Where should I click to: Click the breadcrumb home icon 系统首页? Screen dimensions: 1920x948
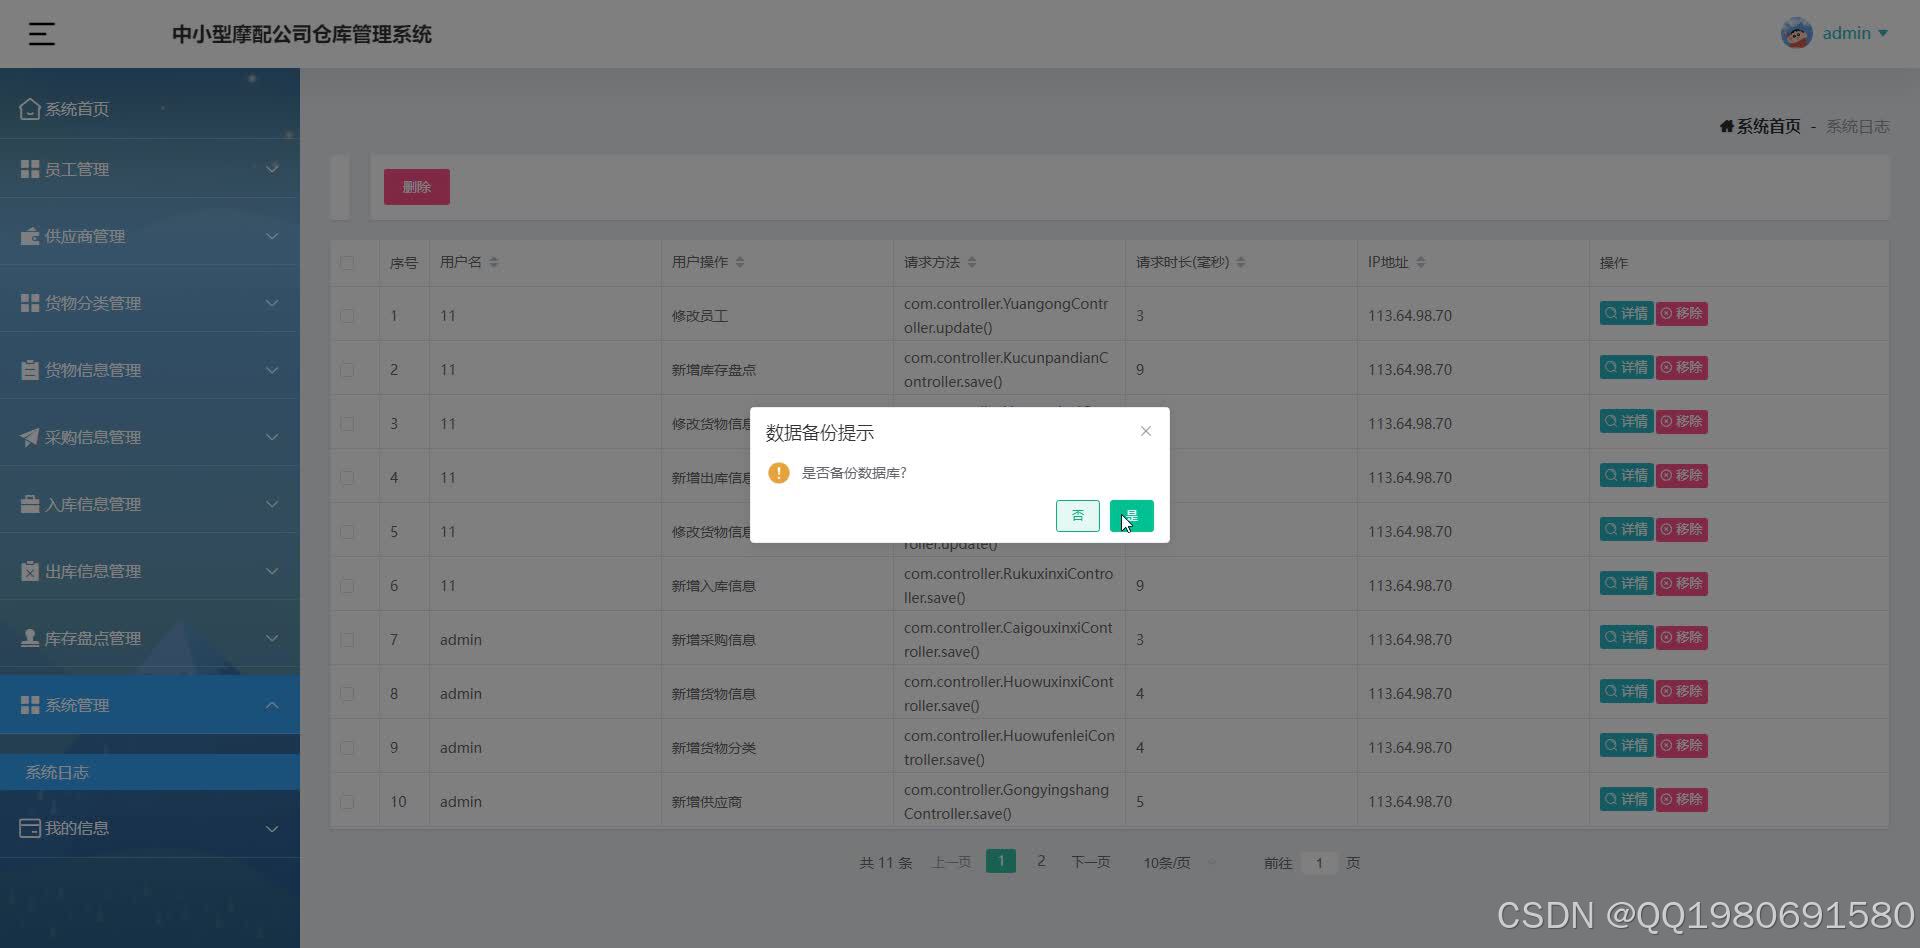(1727, 126)
